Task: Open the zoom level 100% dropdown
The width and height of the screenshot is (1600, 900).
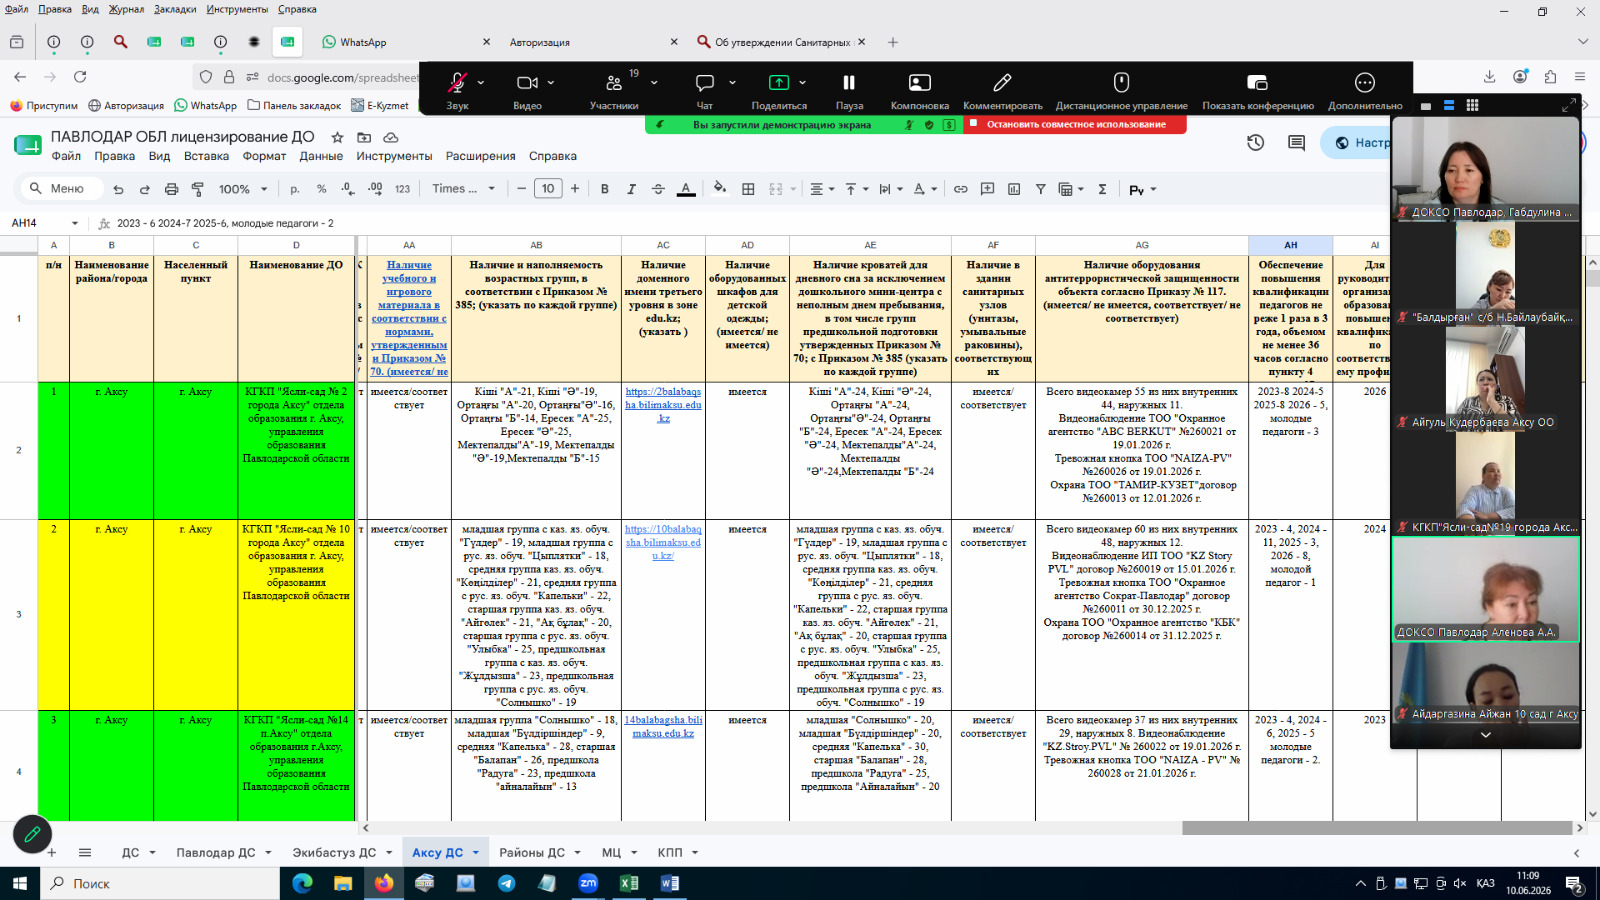Action: (243, 189)
